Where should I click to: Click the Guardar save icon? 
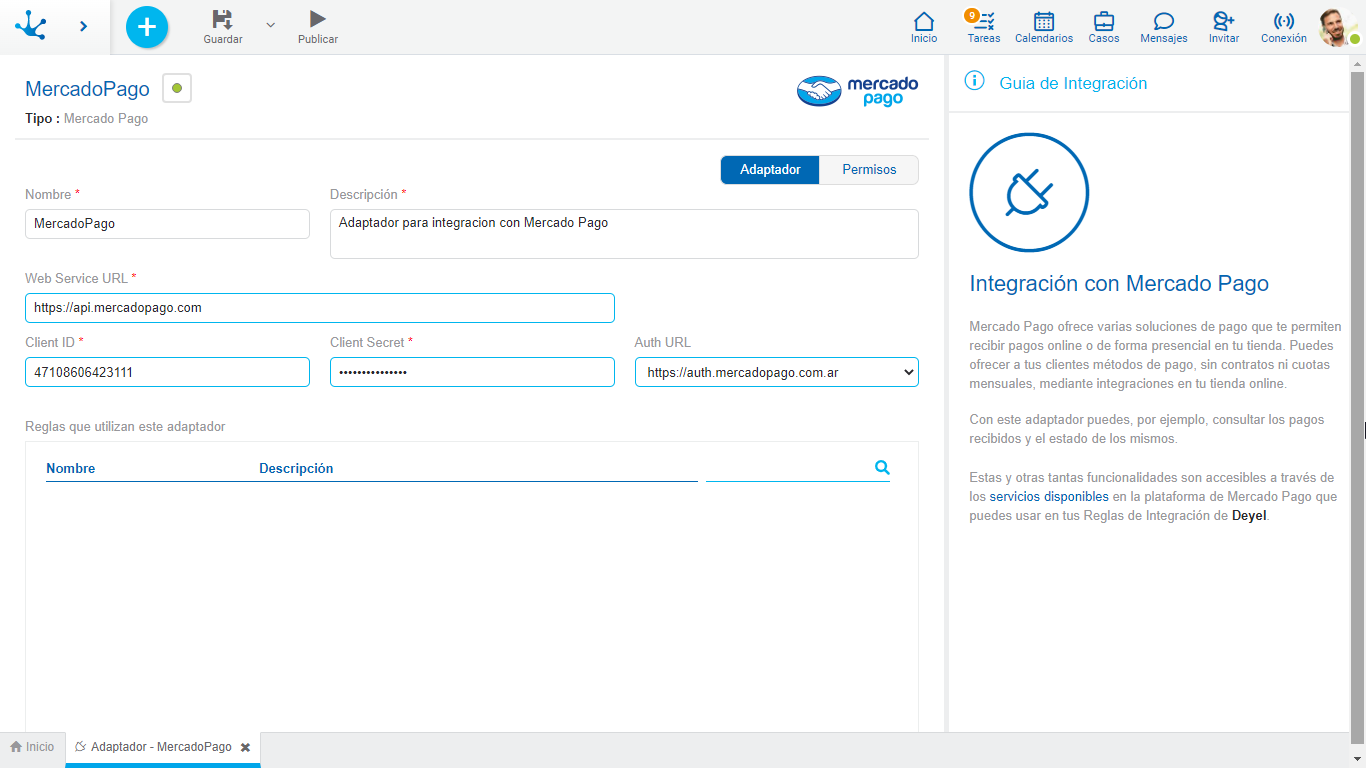click(223, 19)
